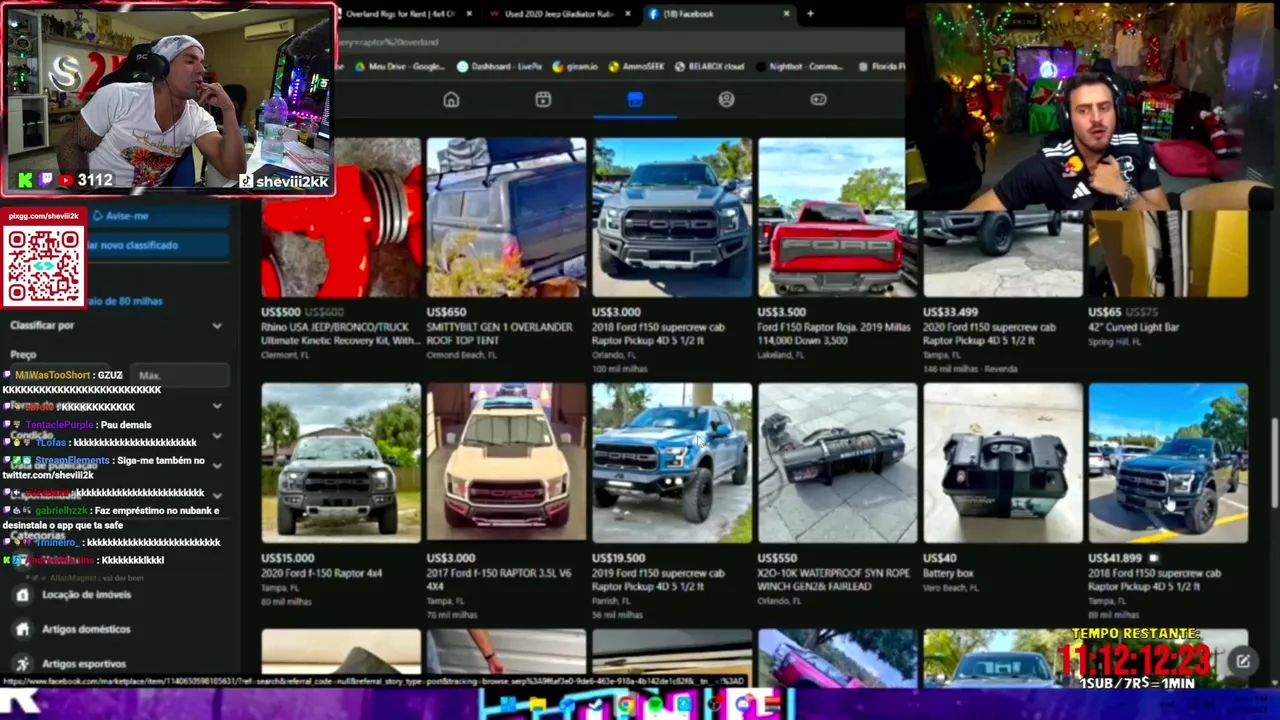This screenshot has width=1280, height=720.
Task: Open the Nightbot bookmark
Action: pos(800,67)
